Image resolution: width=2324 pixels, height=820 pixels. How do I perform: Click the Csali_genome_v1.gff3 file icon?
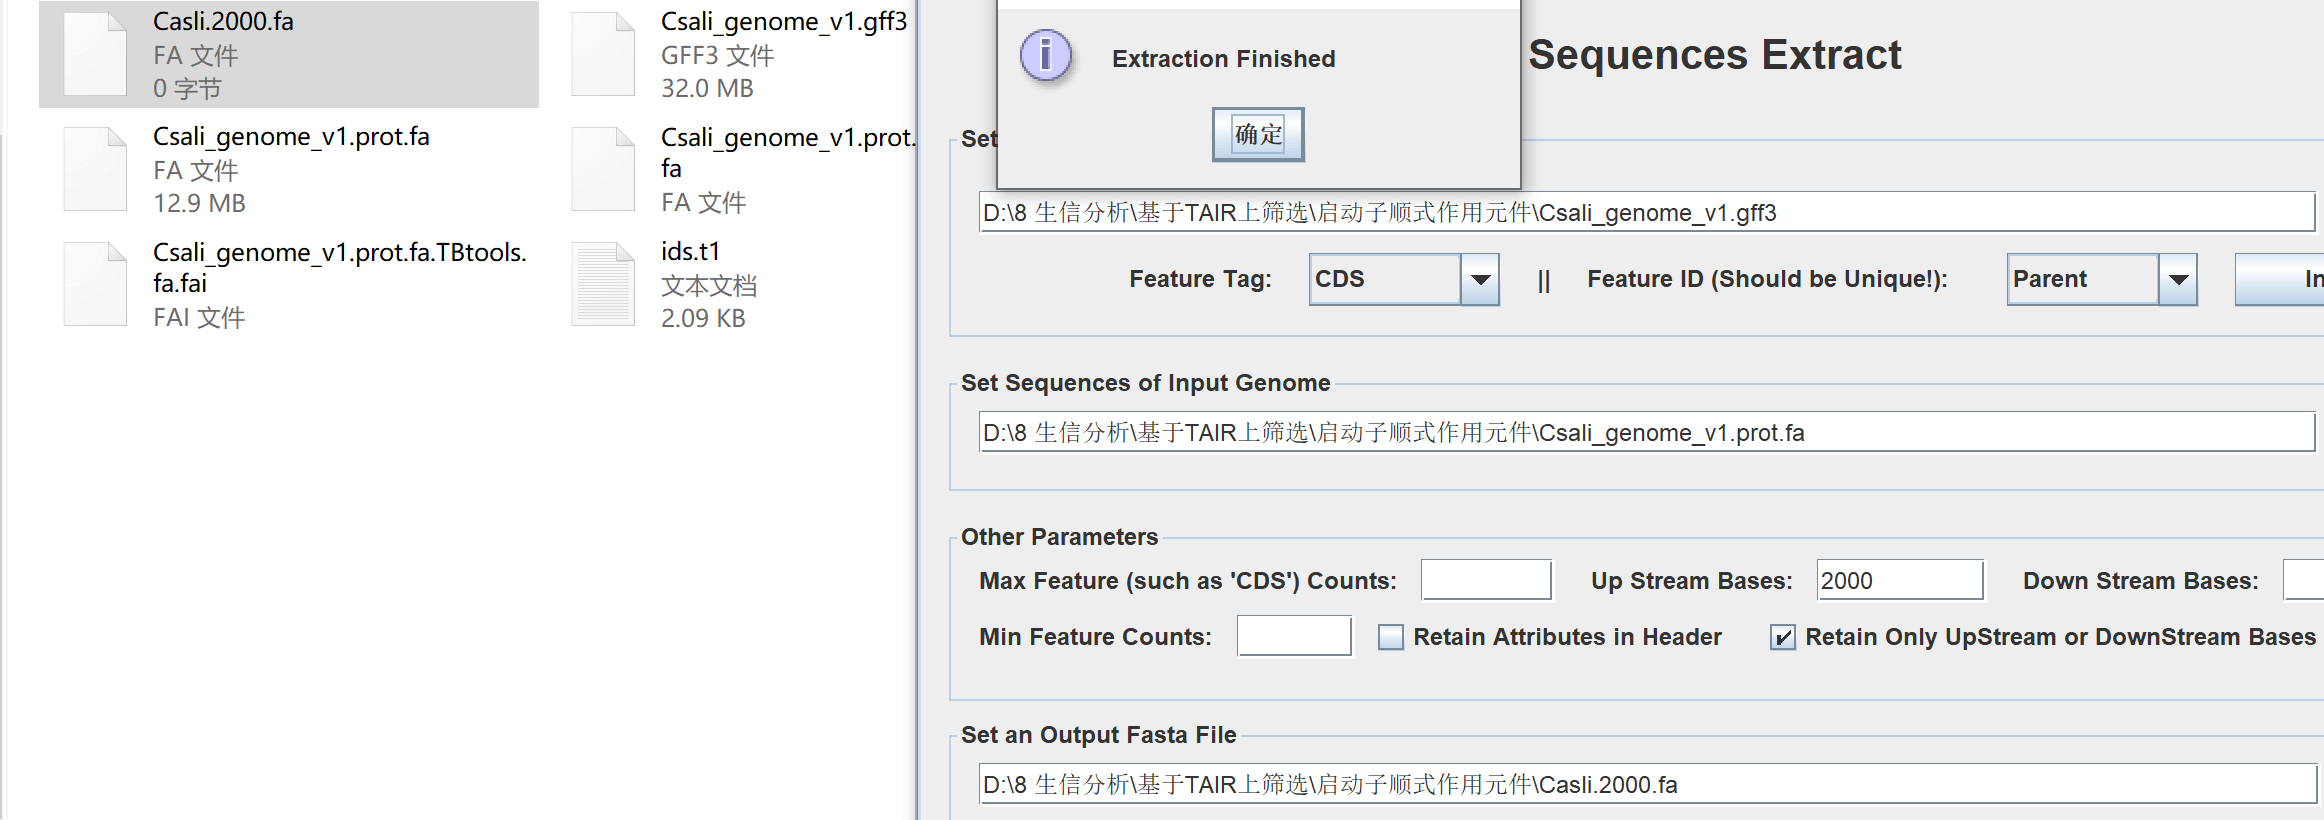coord(603,54)
